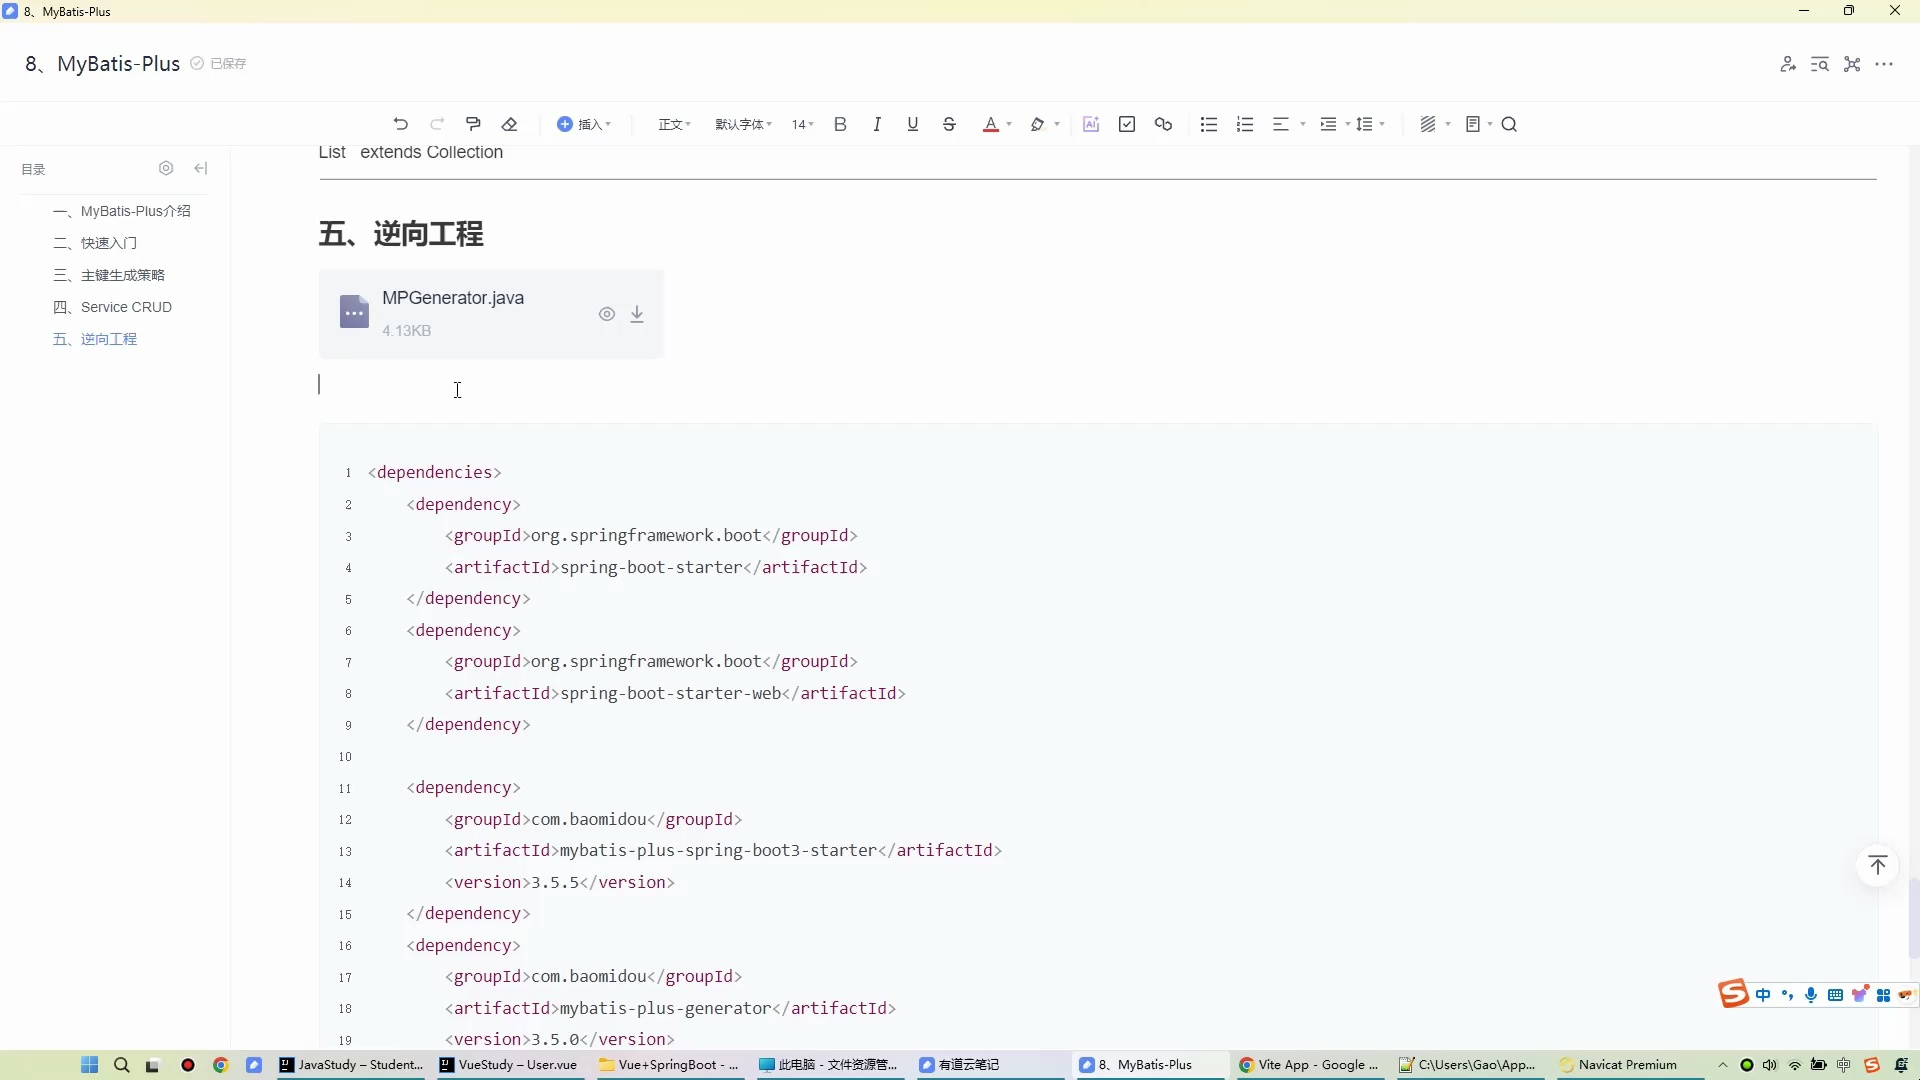Jump to 四、Service CRUD section
This screenshot has width=1920, height=1080.
(112, 307)
